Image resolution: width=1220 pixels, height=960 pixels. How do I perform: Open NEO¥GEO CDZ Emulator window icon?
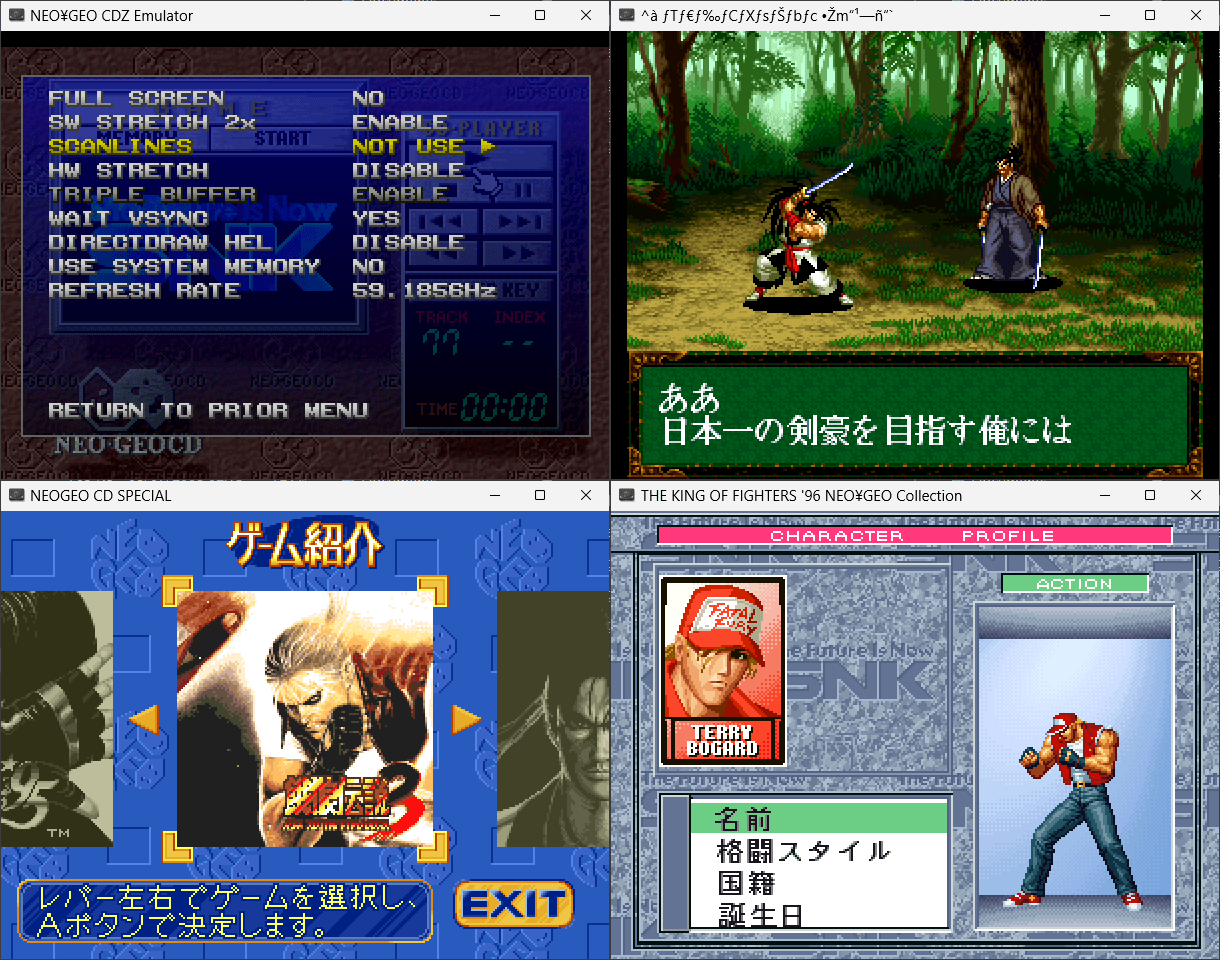(x=15, y=15)
